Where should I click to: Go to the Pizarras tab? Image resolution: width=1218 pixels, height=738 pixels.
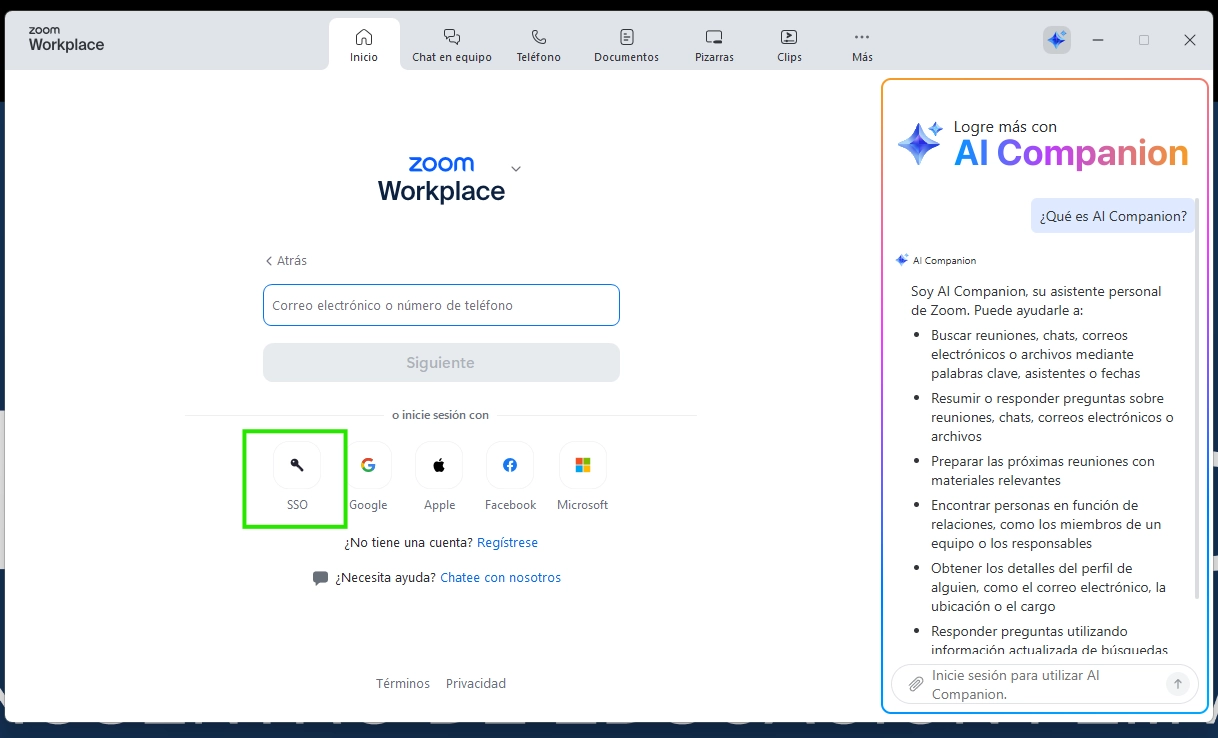[714, 45]
